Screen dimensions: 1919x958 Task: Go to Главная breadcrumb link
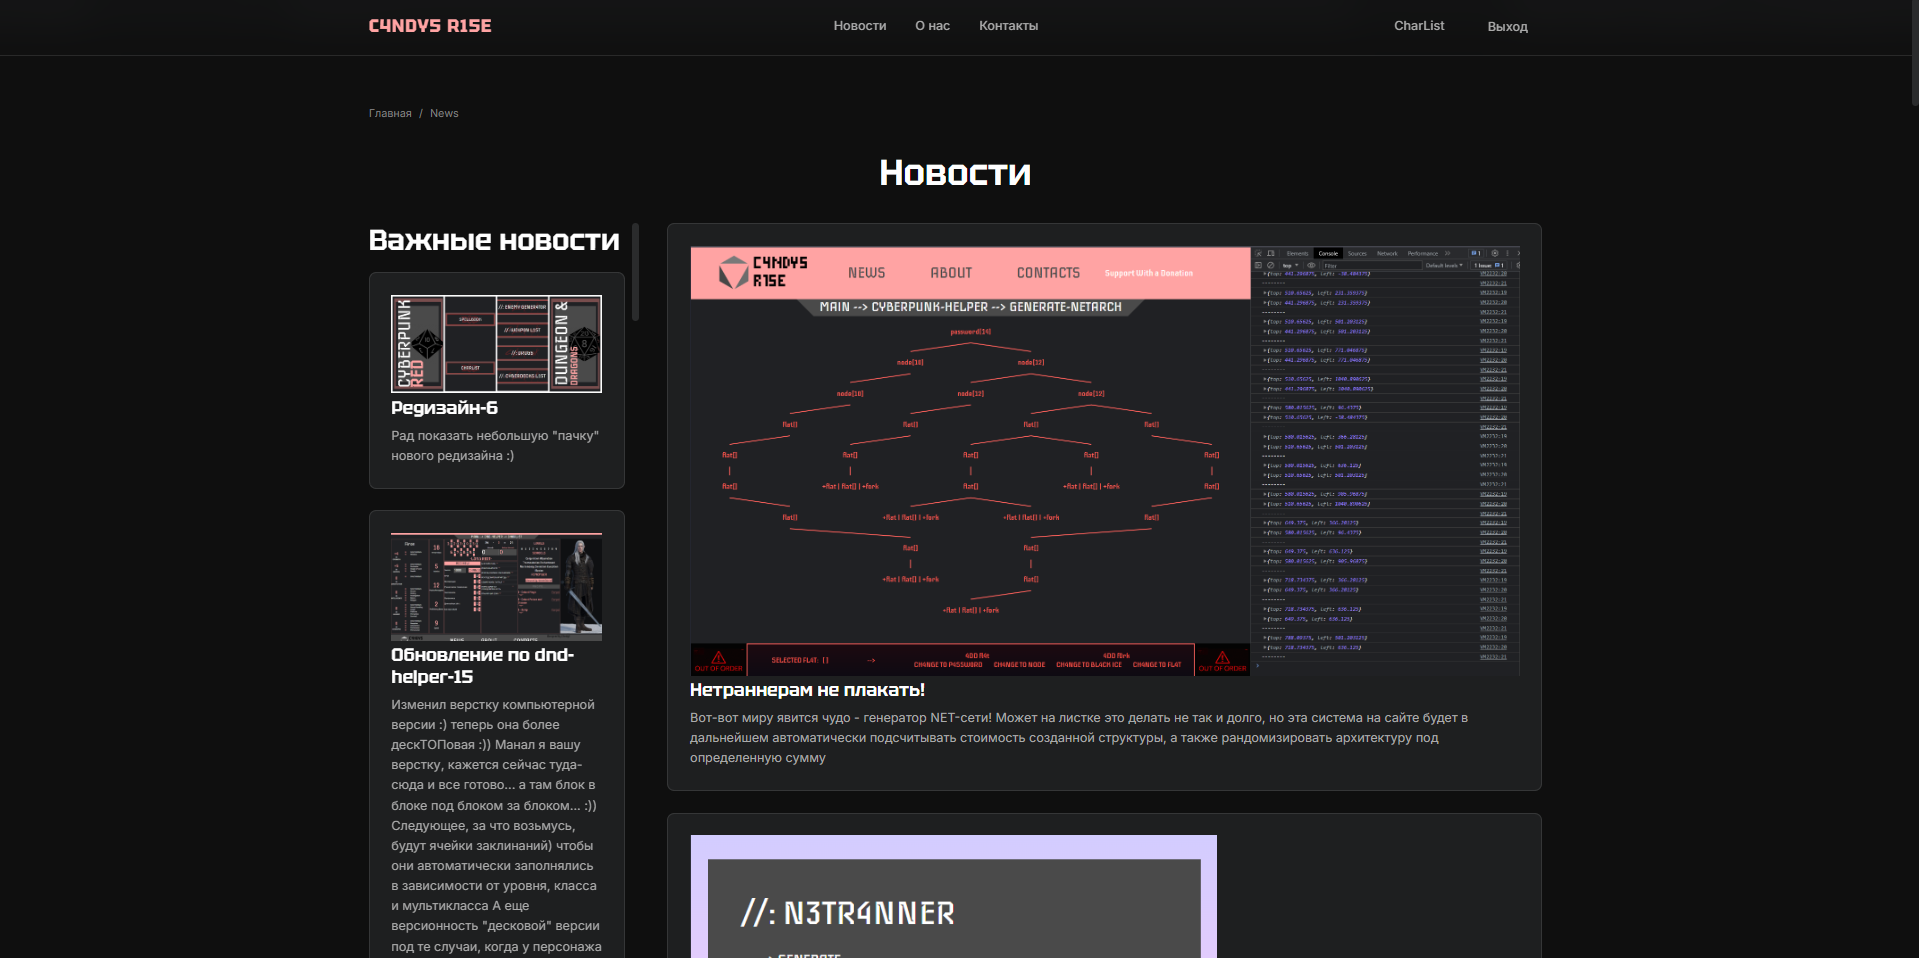tap(390, 113)
